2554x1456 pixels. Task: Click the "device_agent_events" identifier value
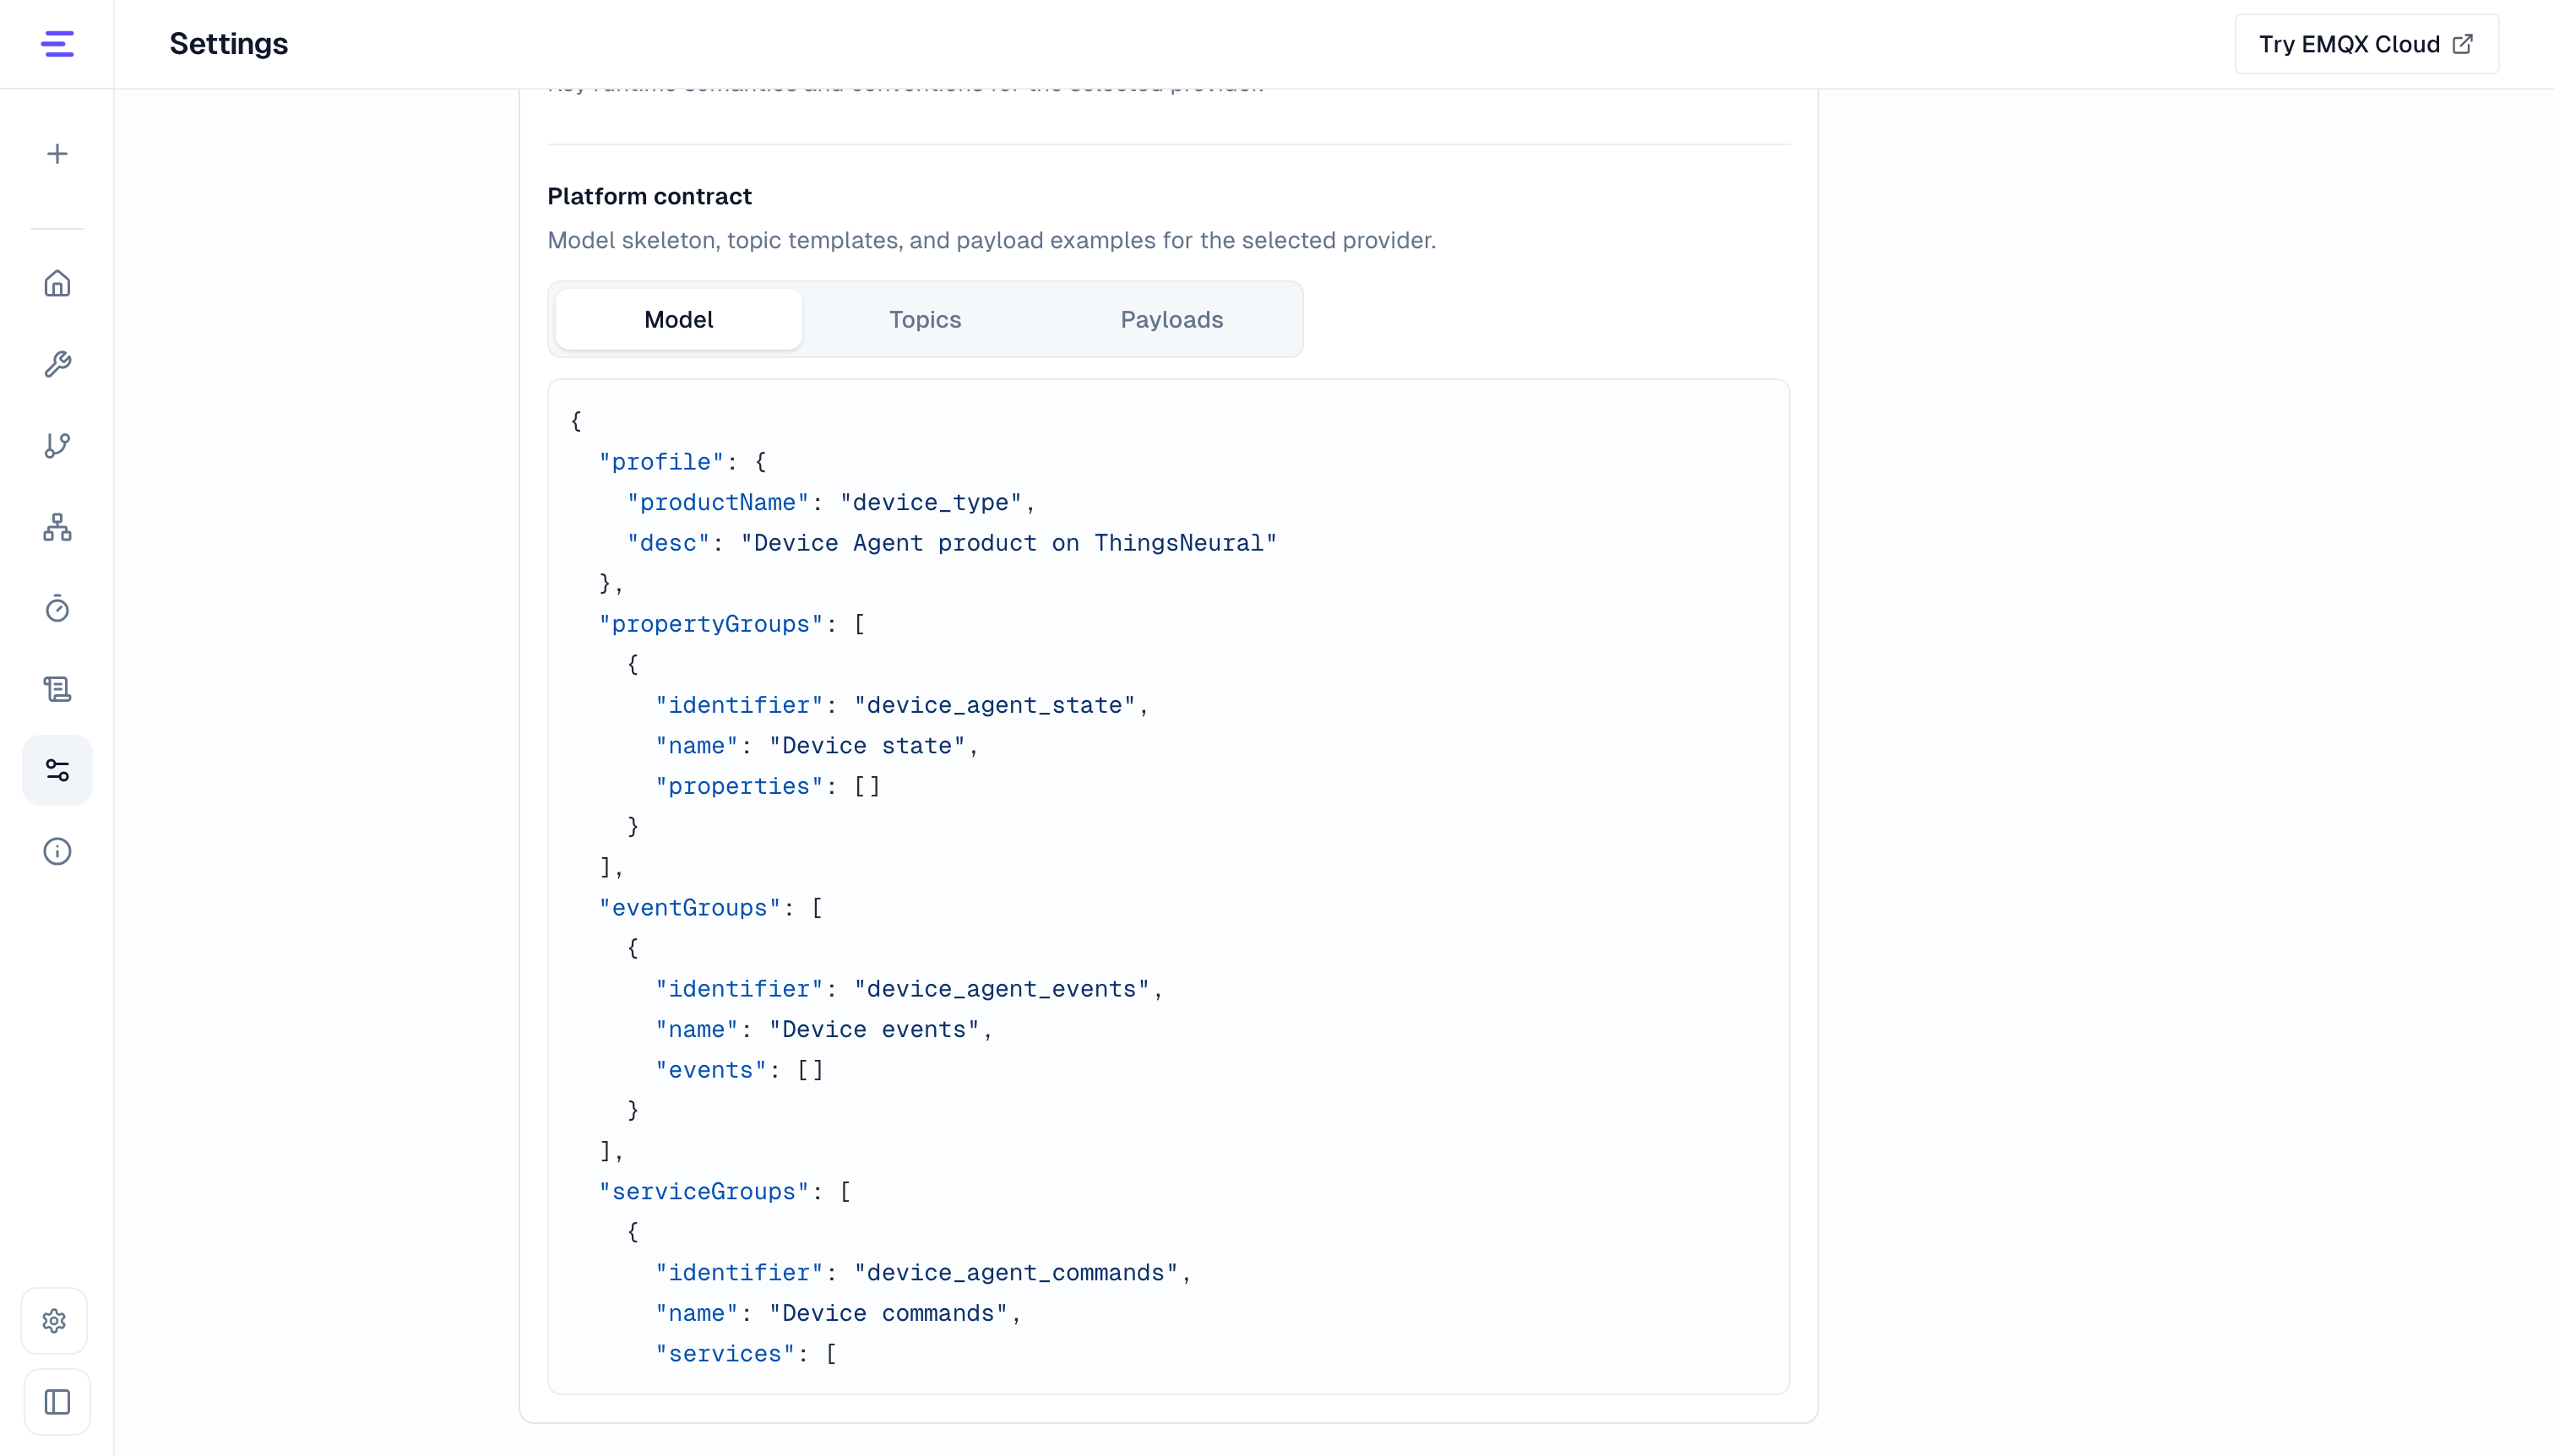1002,989
